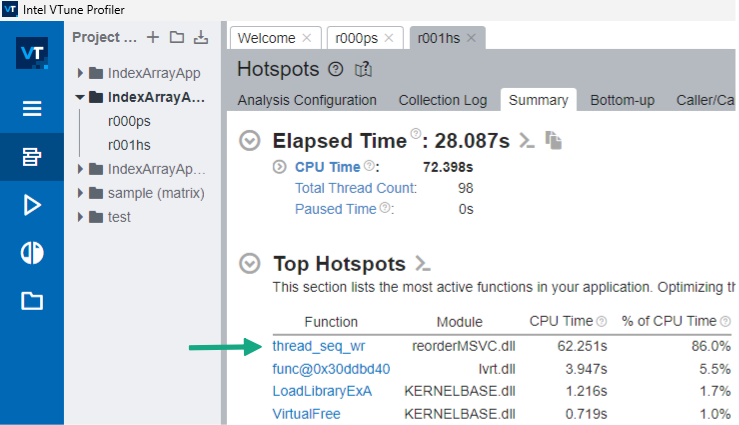This screenshot has width=739, height=425.
Task: Click the Function column header
Action: tap(331, 322)
